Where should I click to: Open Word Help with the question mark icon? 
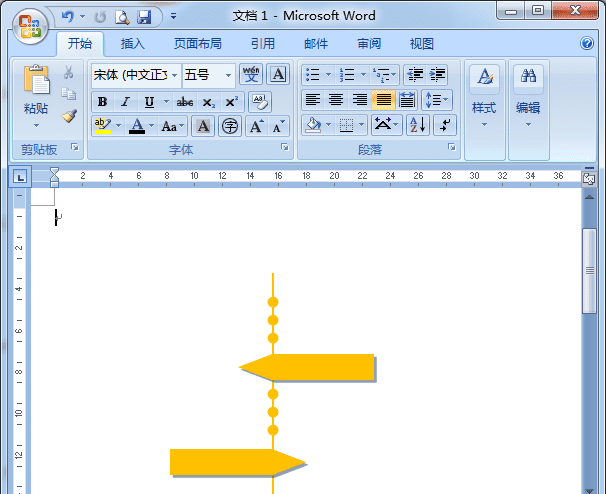coord(587,43)
